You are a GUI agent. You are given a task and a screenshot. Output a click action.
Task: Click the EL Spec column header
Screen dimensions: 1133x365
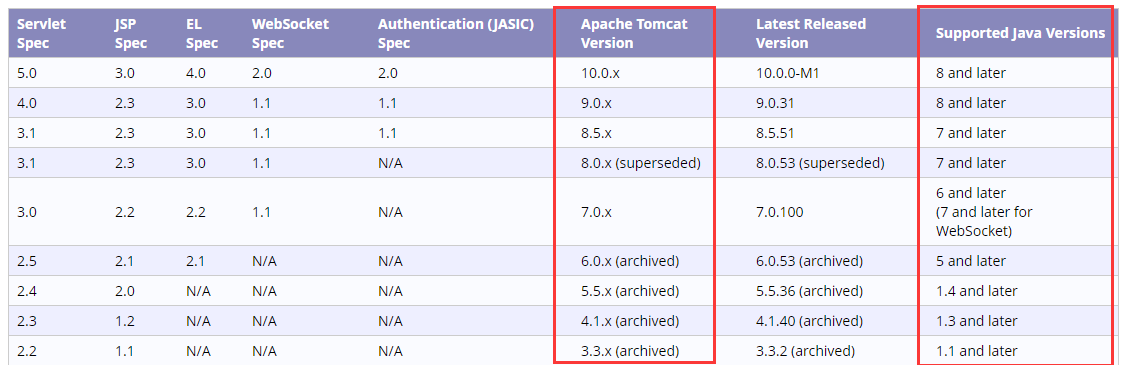click(202, 33)
